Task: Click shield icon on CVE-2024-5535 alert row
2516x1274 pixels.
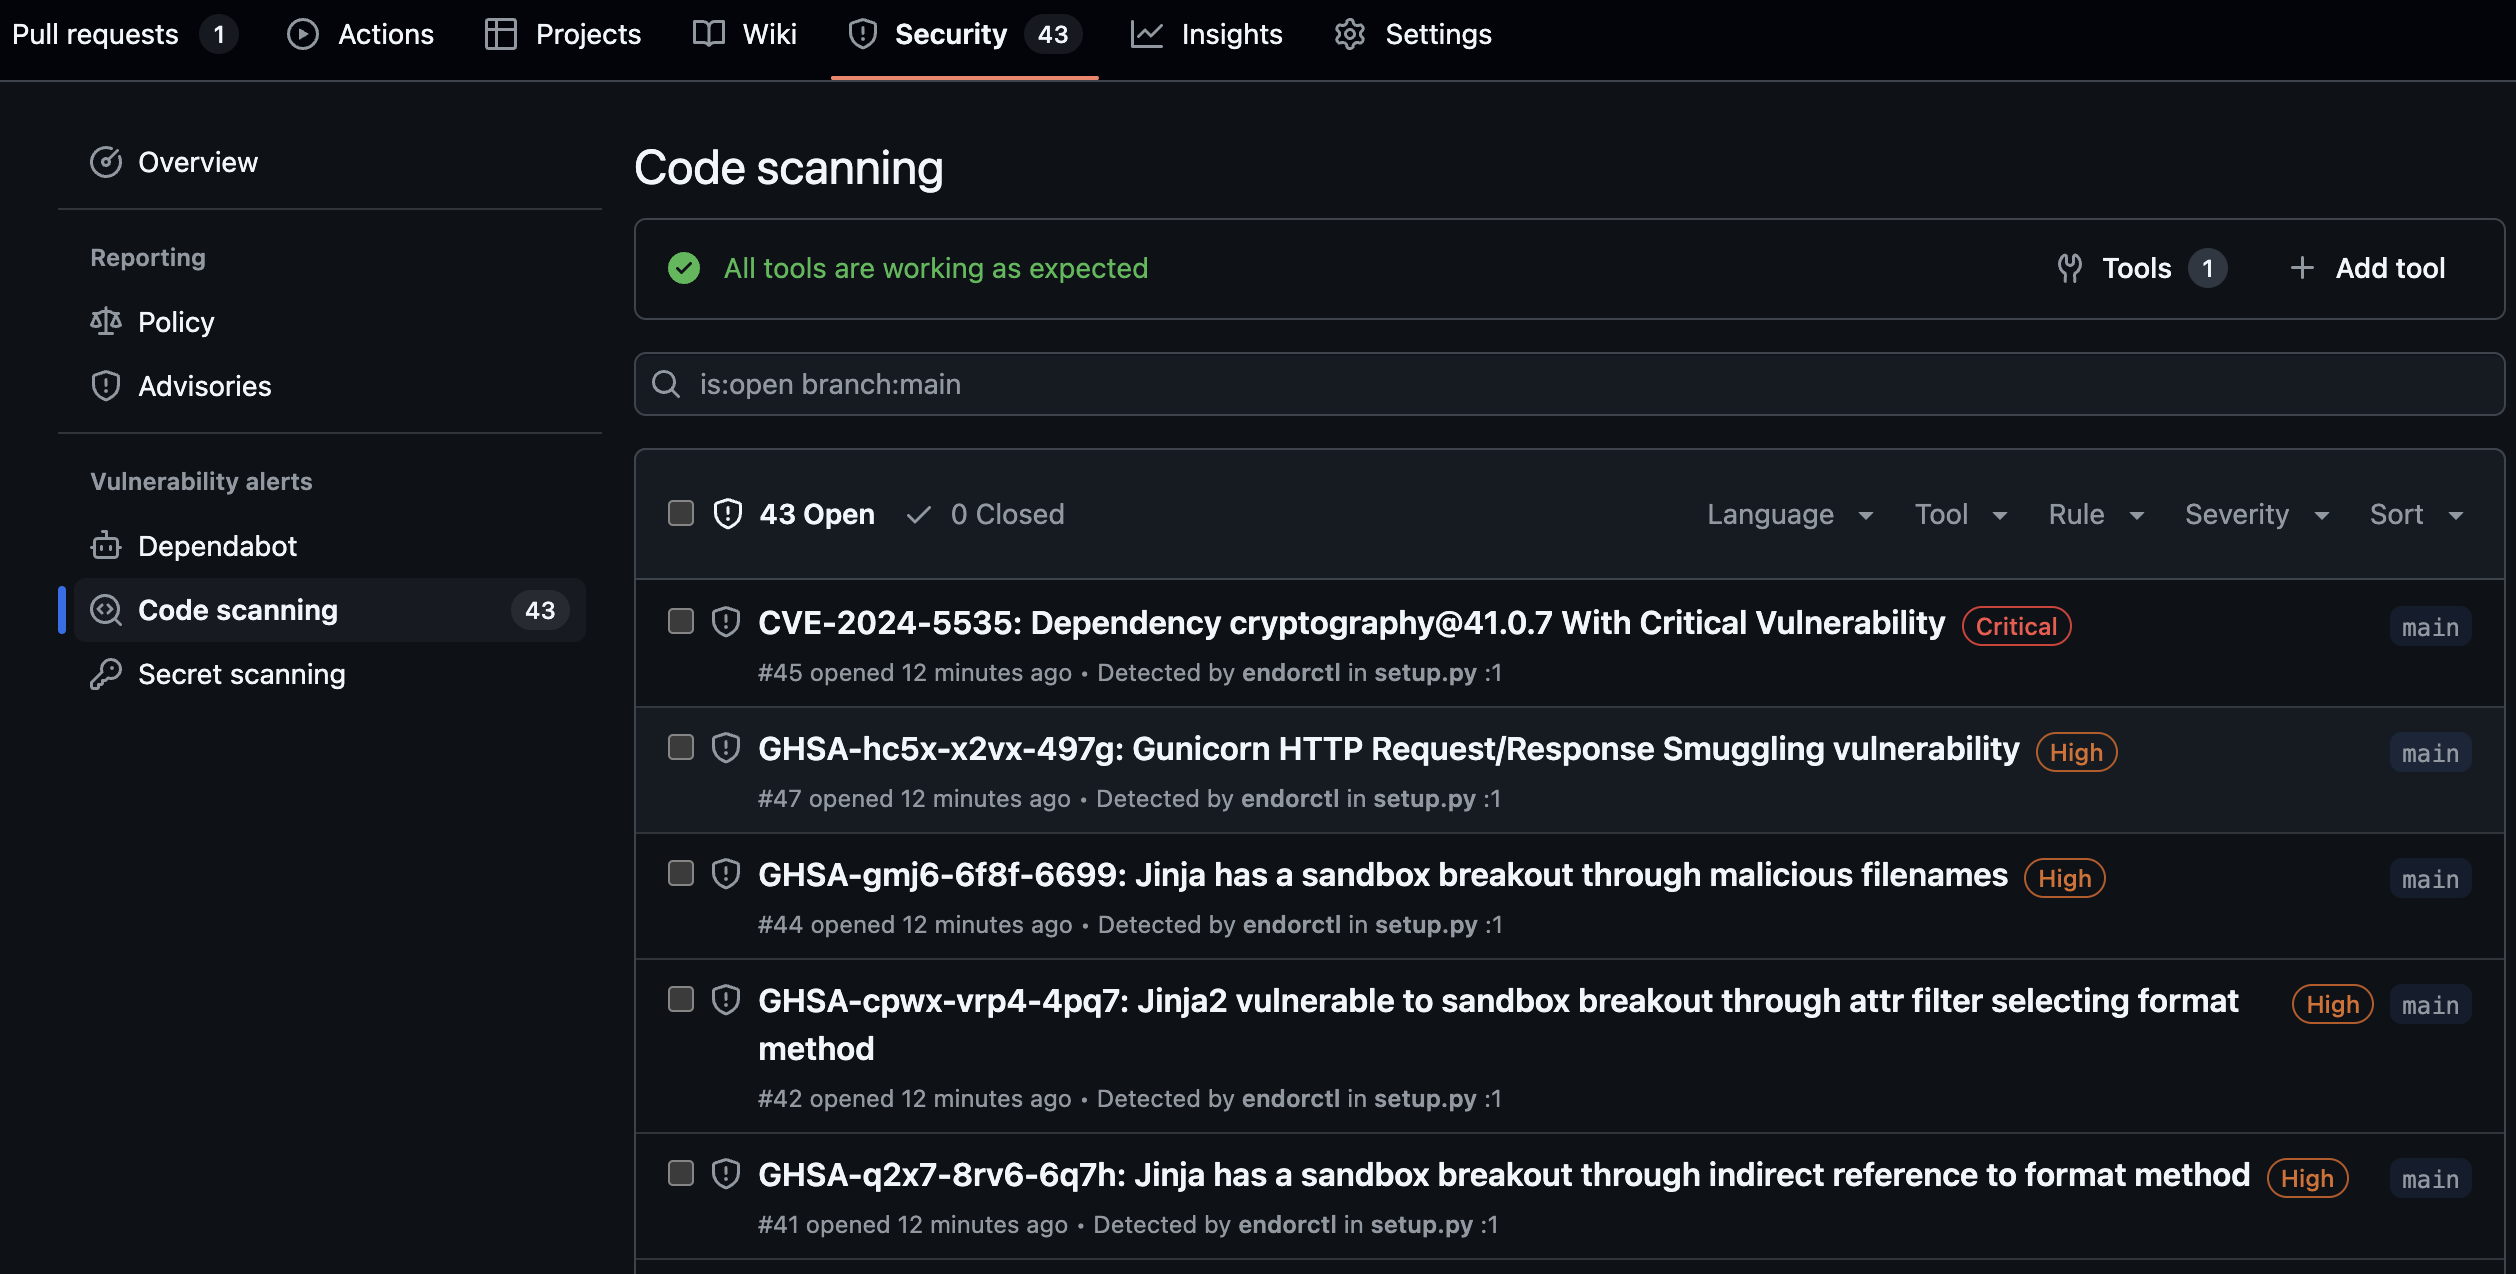Action: (x=726, y=622)
